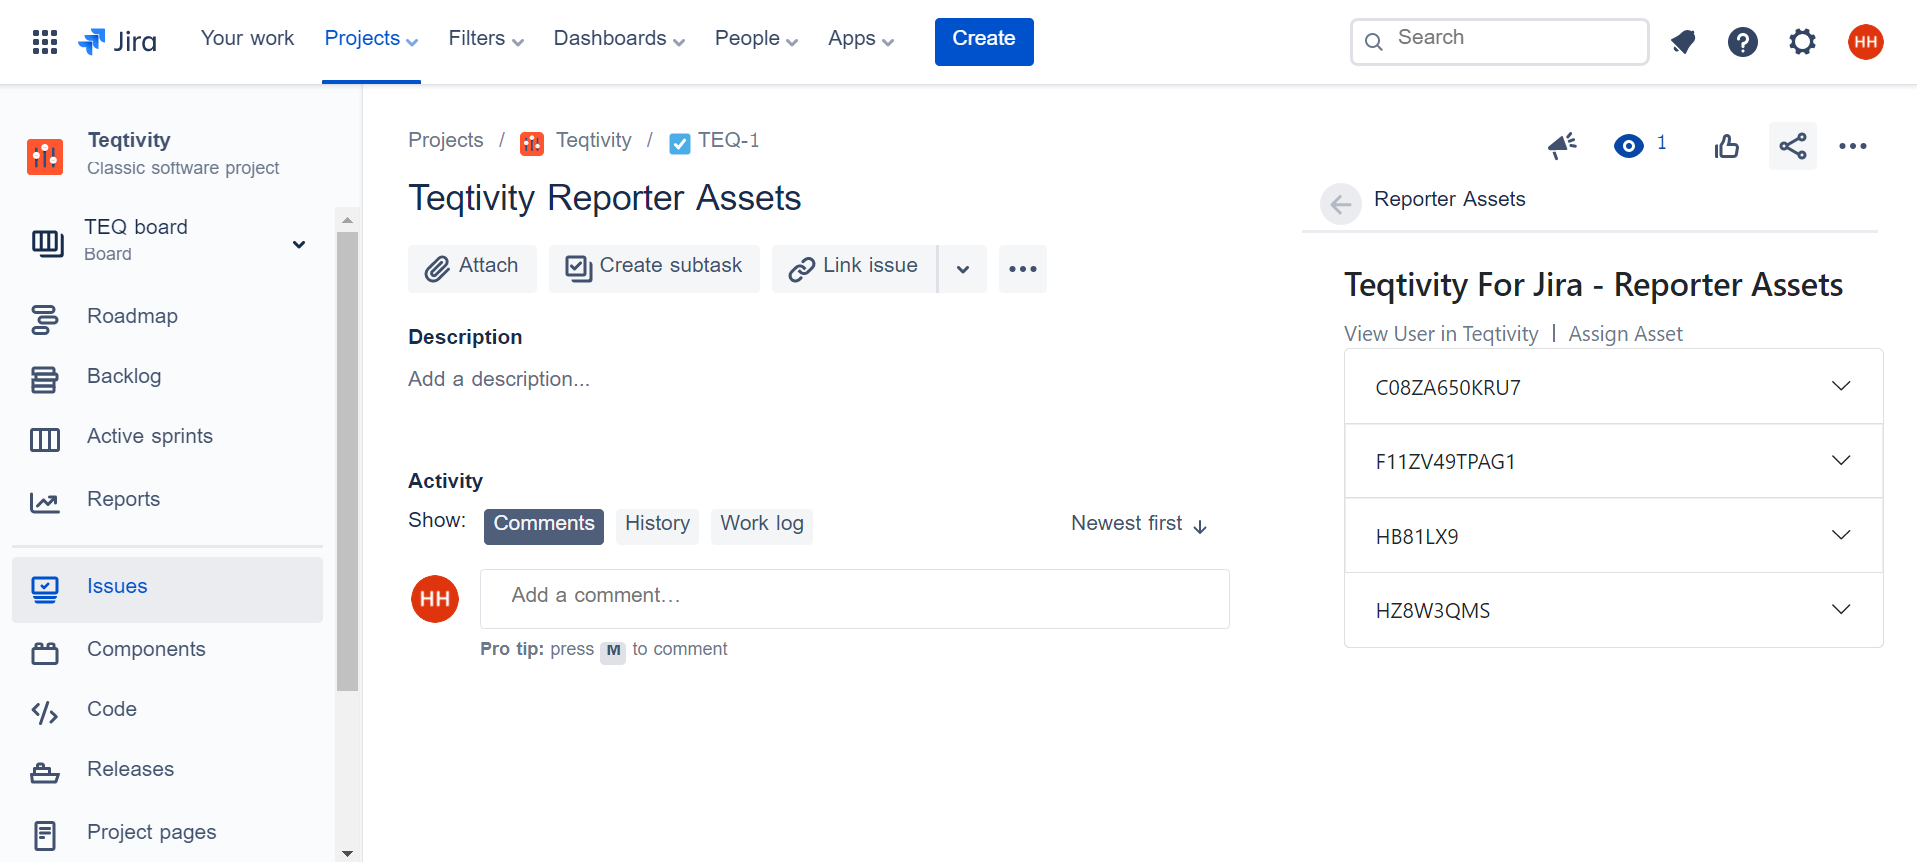Open Active sprints in the sidebar

point(168,437)
